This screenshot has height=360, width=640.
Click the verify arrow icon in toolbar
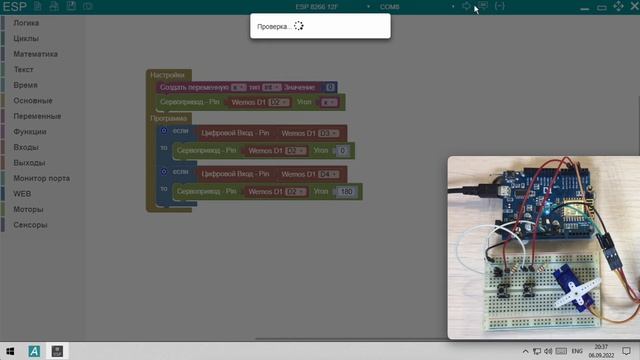(x=466, y=6)
